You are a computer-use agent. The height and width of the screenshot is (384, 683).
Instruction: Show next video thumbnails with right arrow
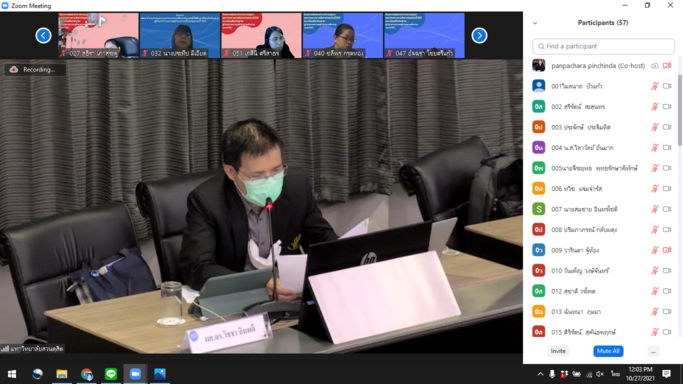click(479, 35)
